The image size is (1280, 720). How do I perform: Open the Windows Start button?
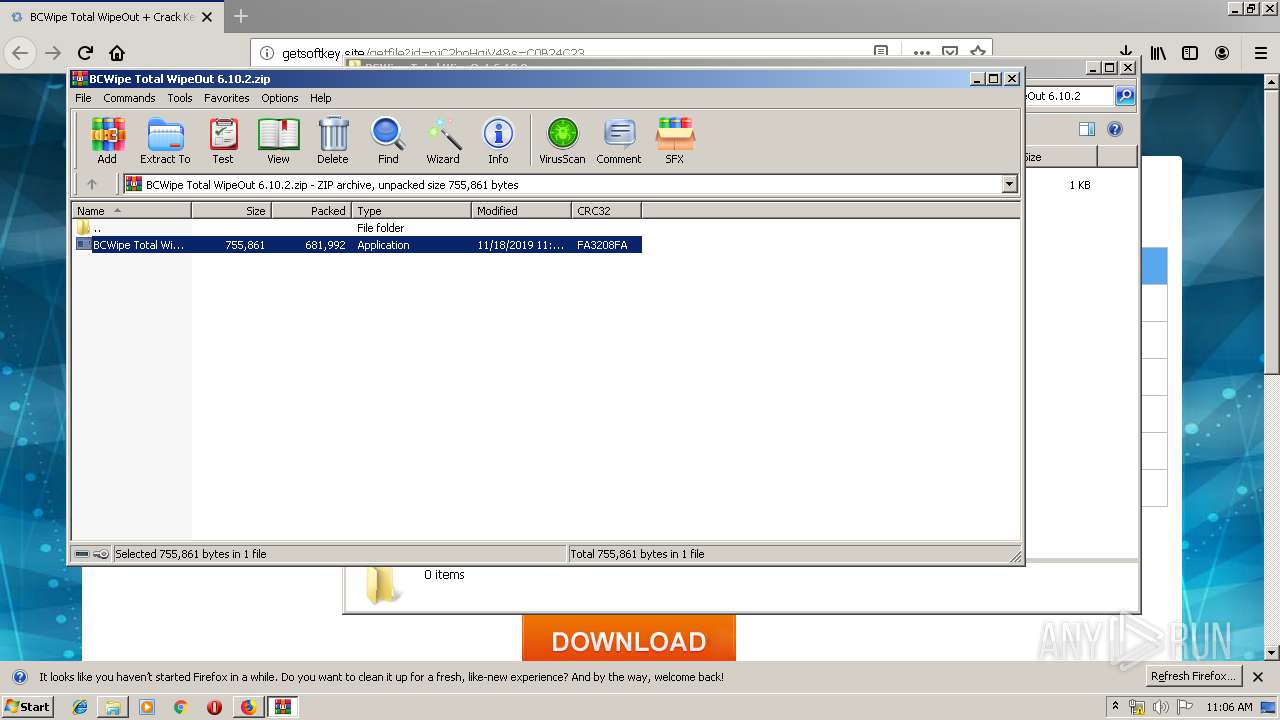coord(28,706)
